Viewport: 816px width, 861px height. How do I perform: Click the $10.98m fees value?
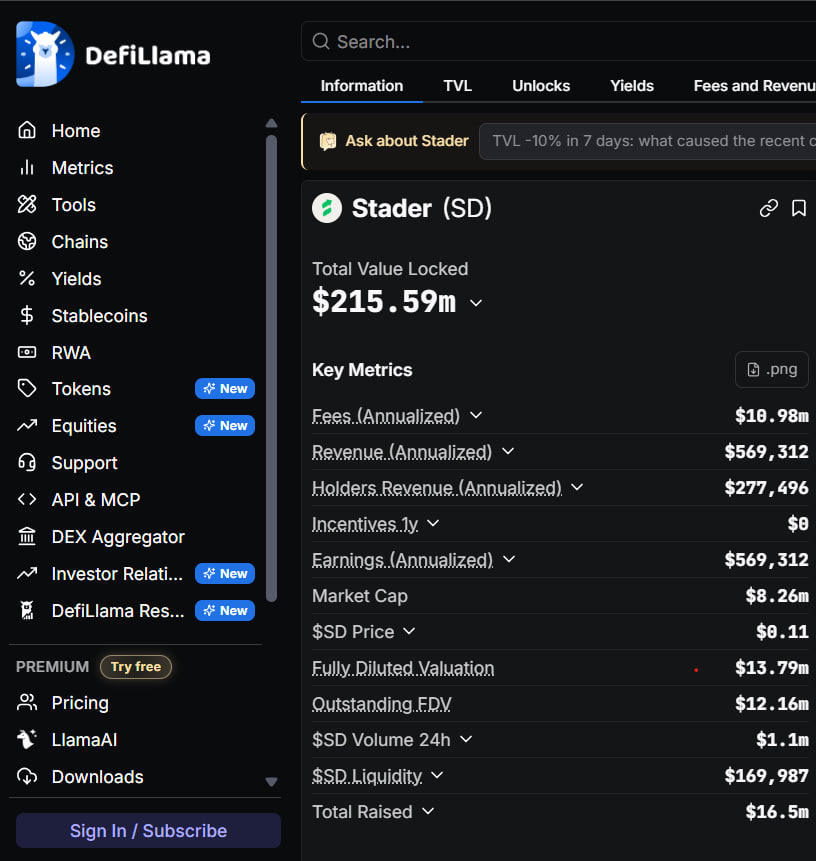tap(772, 416)
